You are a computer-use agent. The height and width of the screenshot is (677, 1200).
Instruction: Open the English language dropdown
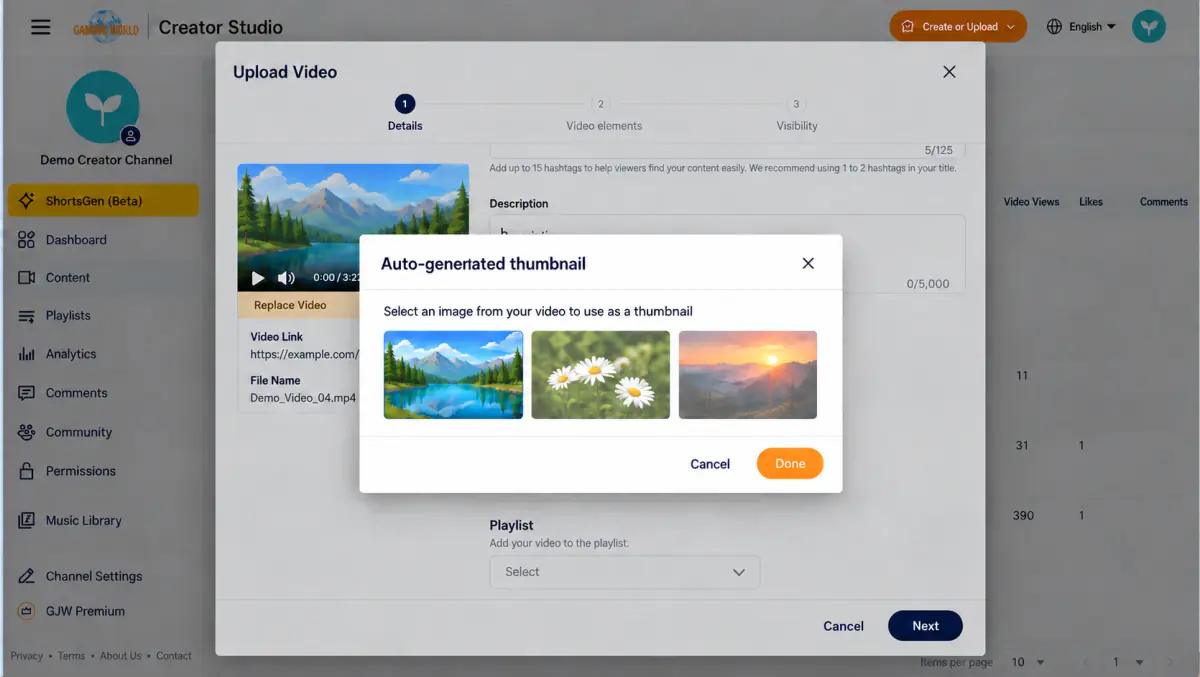pyautogui.click(x=1092, y=27)
